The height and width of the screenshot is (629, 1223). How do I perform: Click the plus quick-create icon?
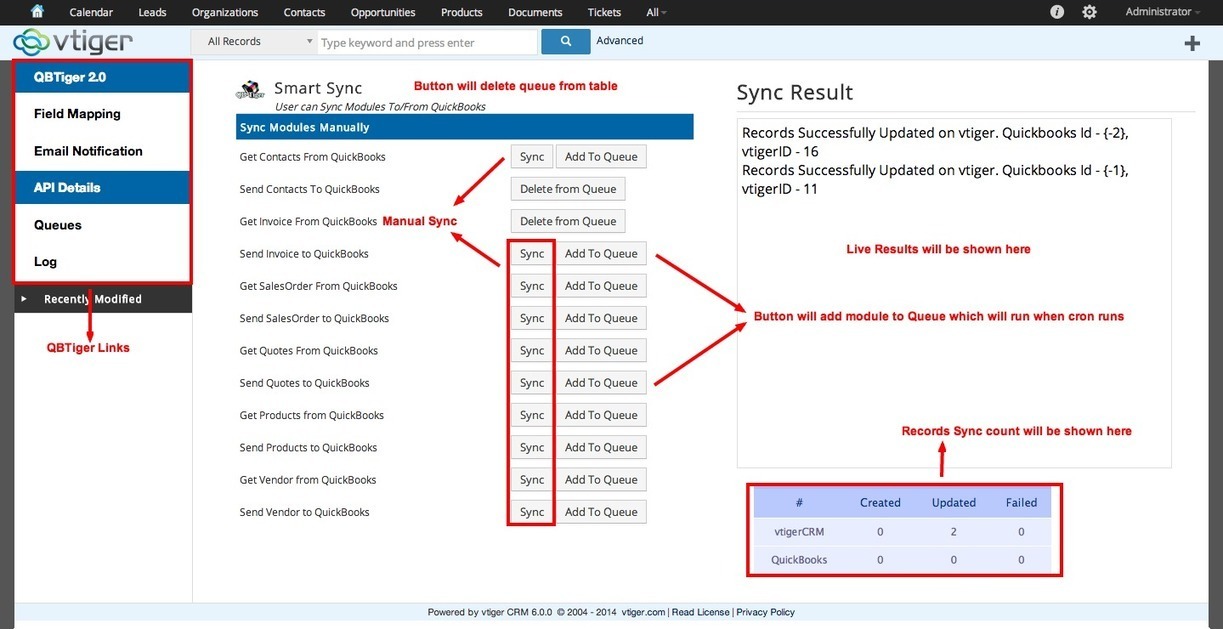click(x=1192, y=43)
